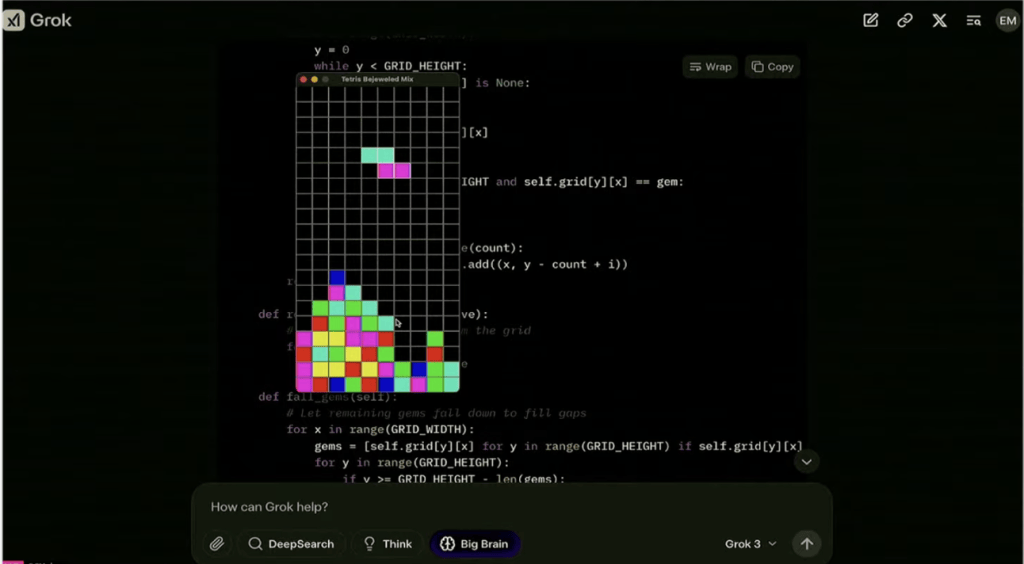Image resolution: width=1024 pixels, height=564 pixels.
Task: Send message with up-arrow button
Action: [806, 544]
